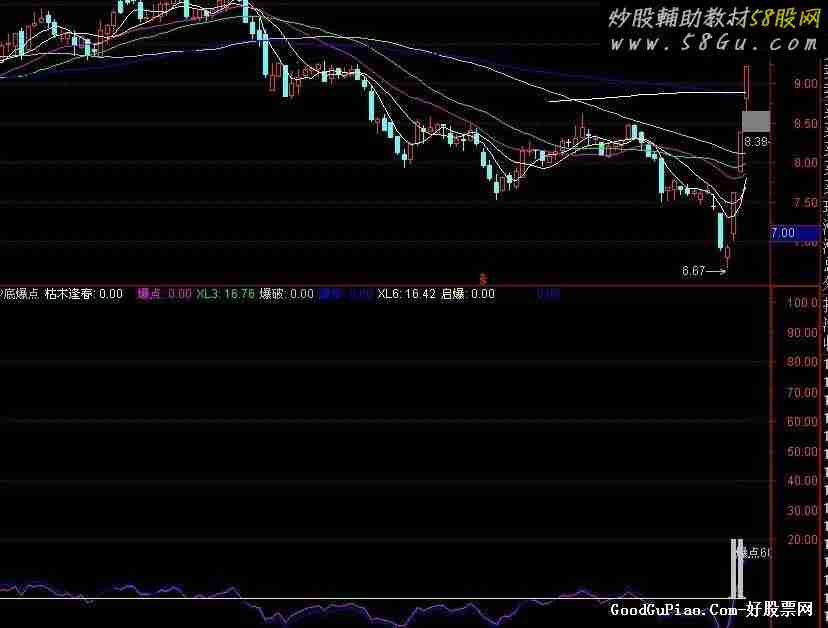
Task: Click the lowest red candlestick above 6.67
Action: pyautogui.click(x=727, y=257)
